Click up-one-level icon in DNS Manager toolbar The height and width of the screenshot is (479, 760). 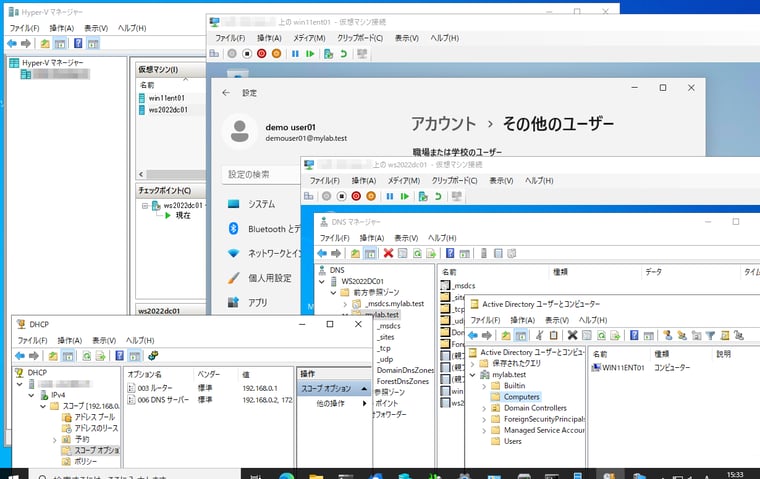pos(355,253)
